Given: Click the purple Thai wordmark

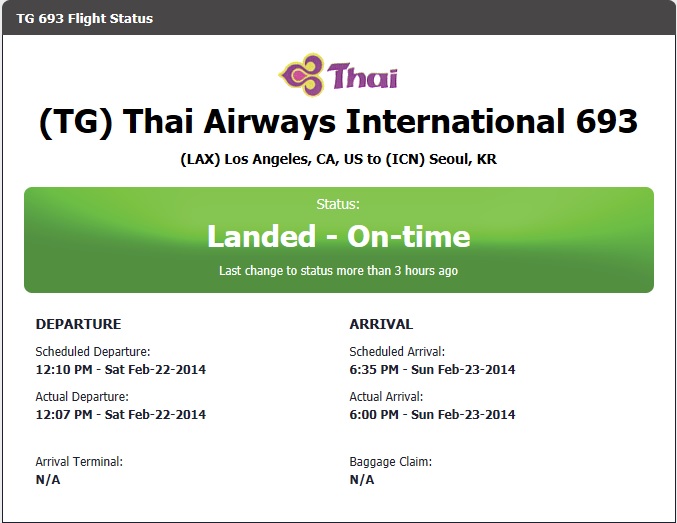Looking at the screenshot, I should pos(362,76).
